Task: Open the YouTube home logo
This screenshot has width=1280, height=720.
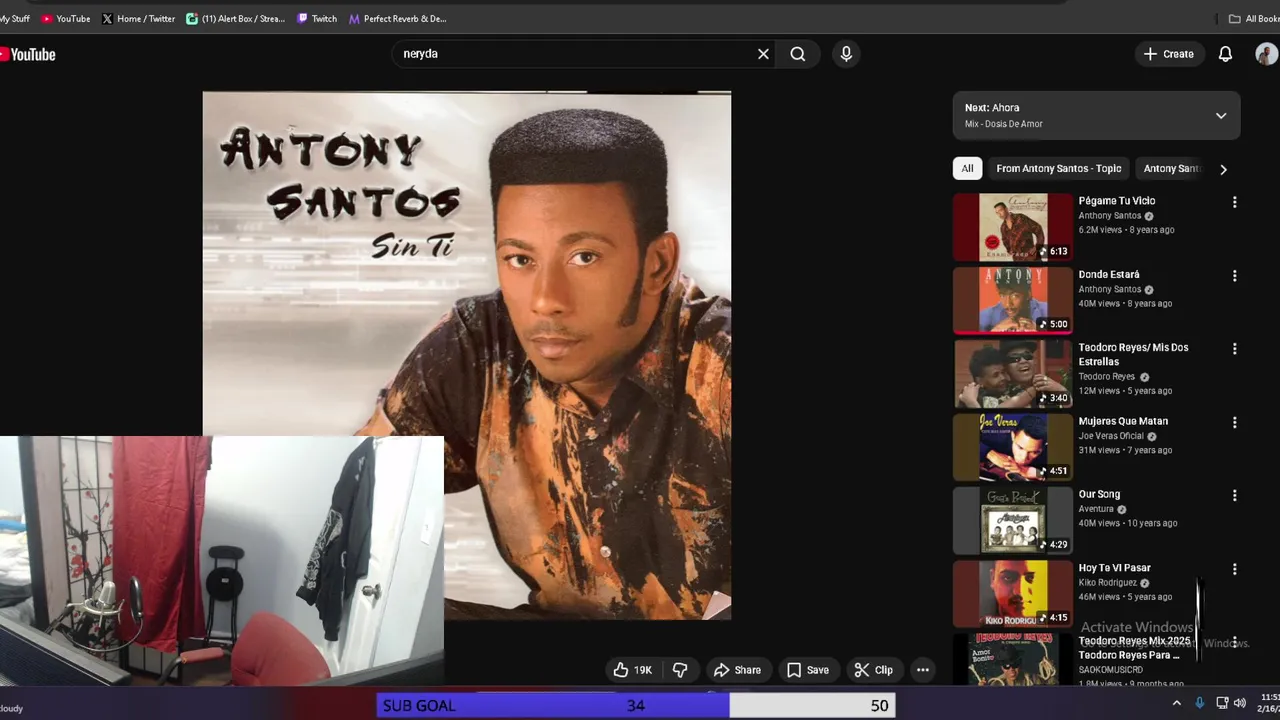Action: tap(28, 54)
